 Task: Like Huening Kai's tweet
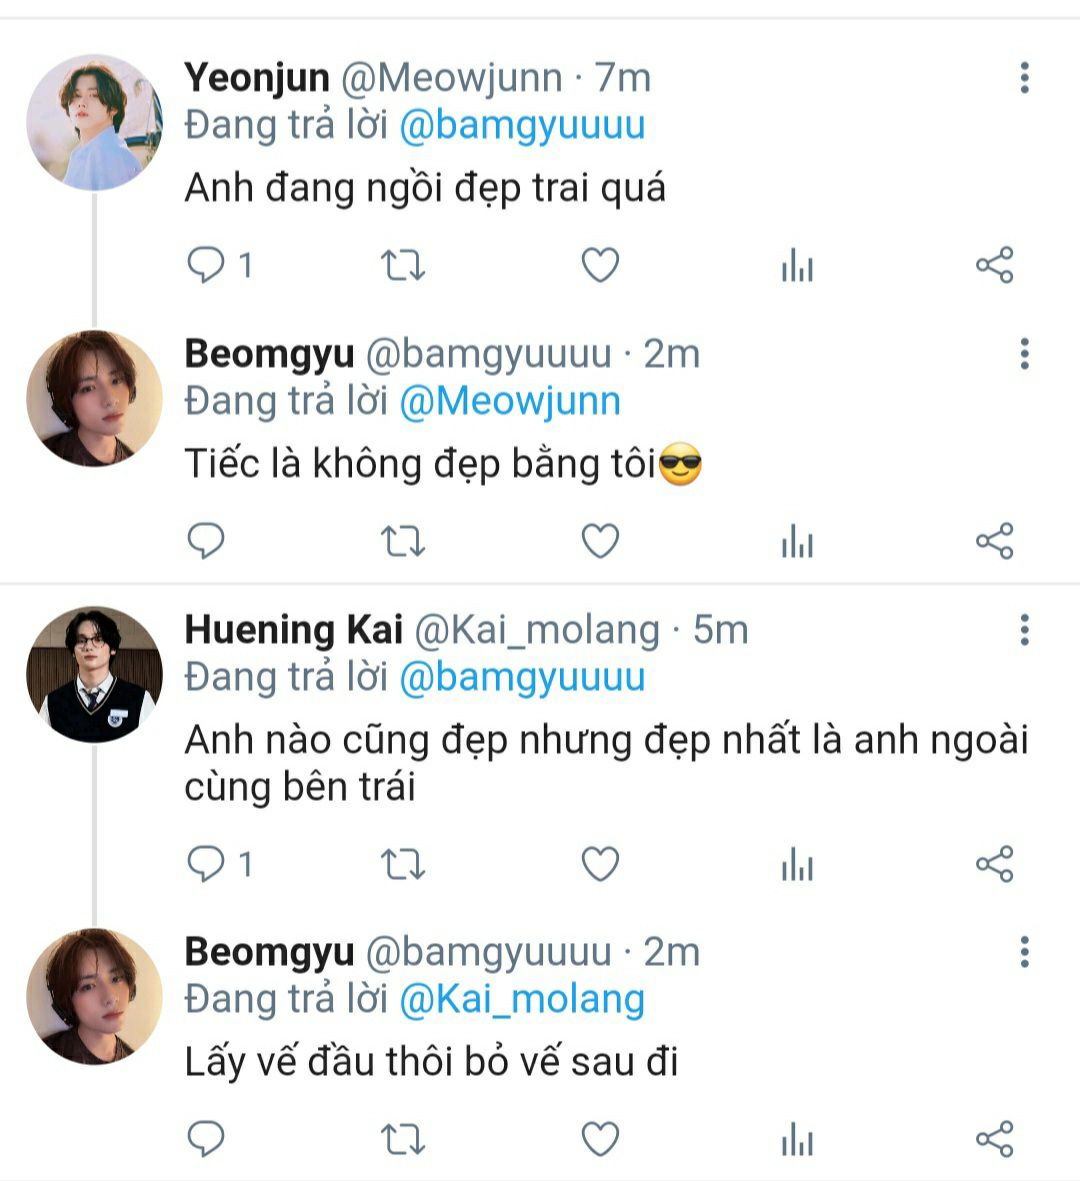[x=600, y=864]
